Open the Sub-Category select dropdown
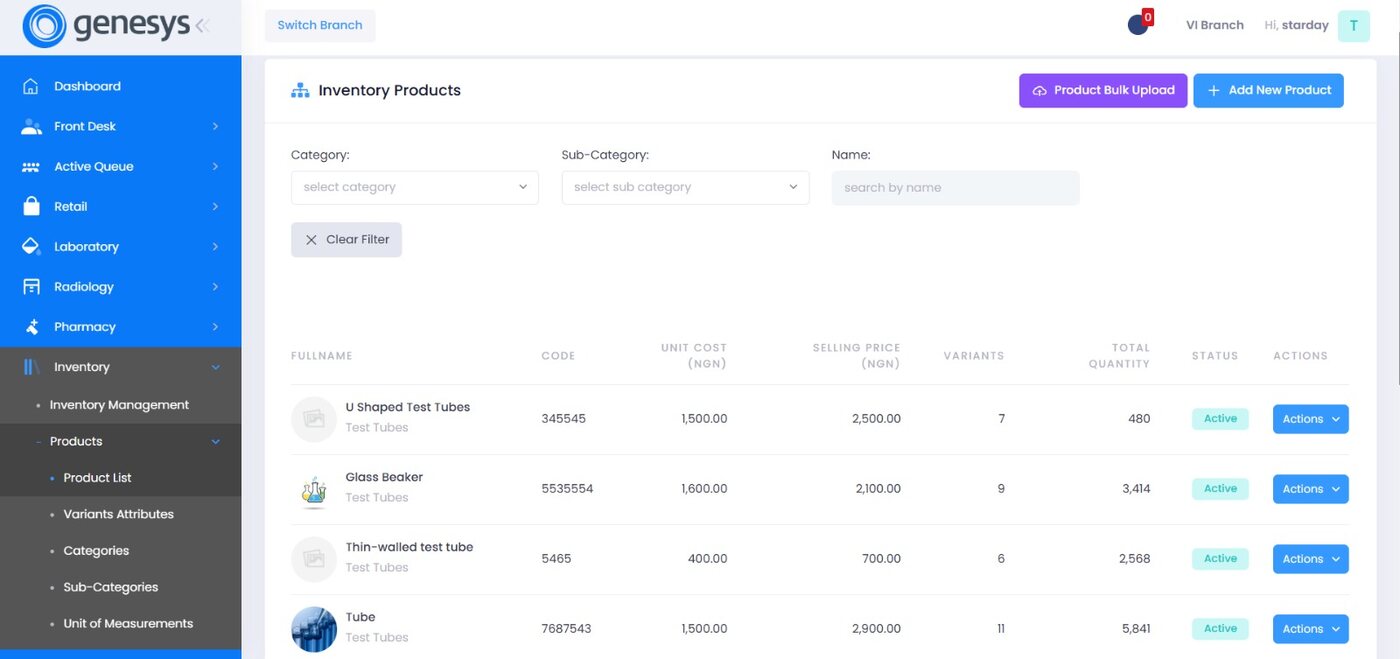 [x=686, y=188]
